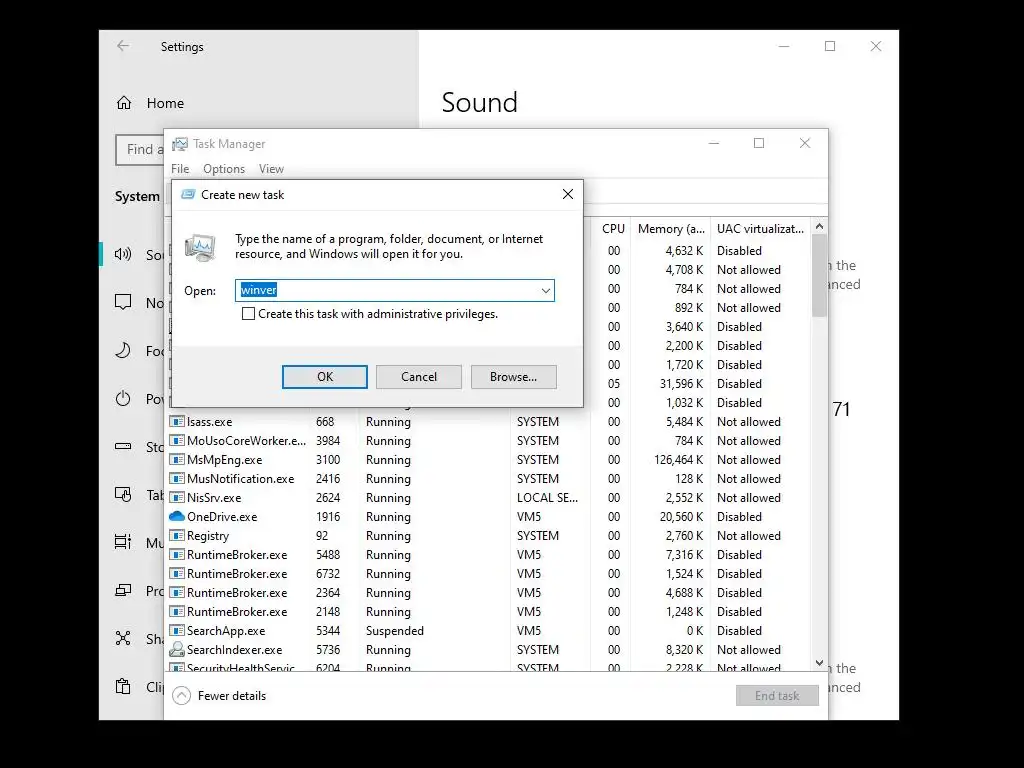Click OK to run winver
The image size is (1024, 768).
(325, 377)
